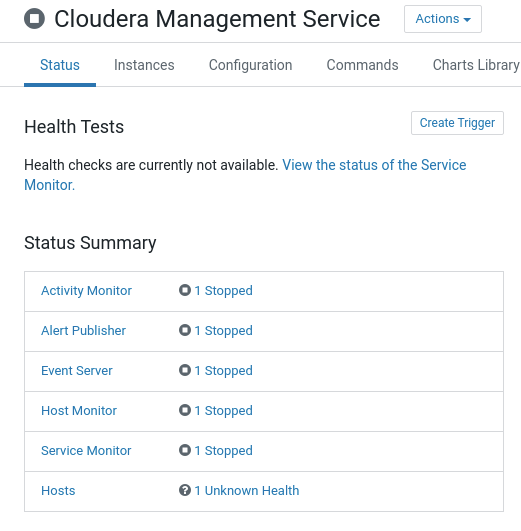This screenshot has width=521, height=531.
Task: Select the Charts Library tab
Action: (x=476, y=65)
